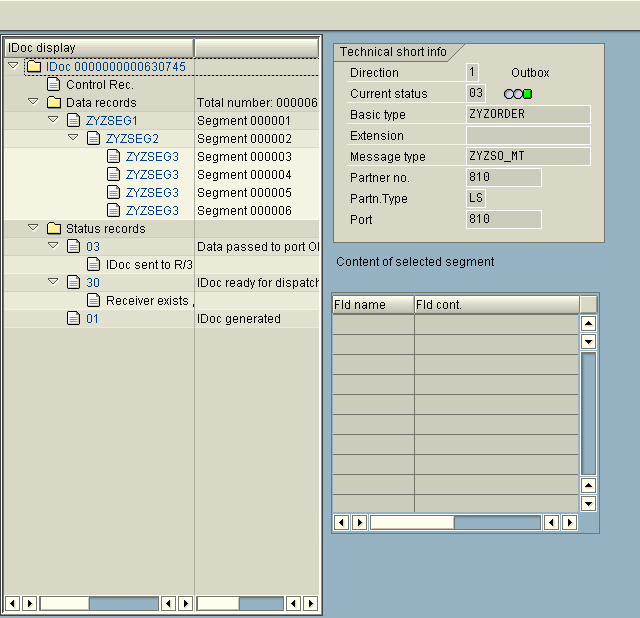
Task: Click the IDoc 0000000000630745 folder icon
Action: click(33, 67)
